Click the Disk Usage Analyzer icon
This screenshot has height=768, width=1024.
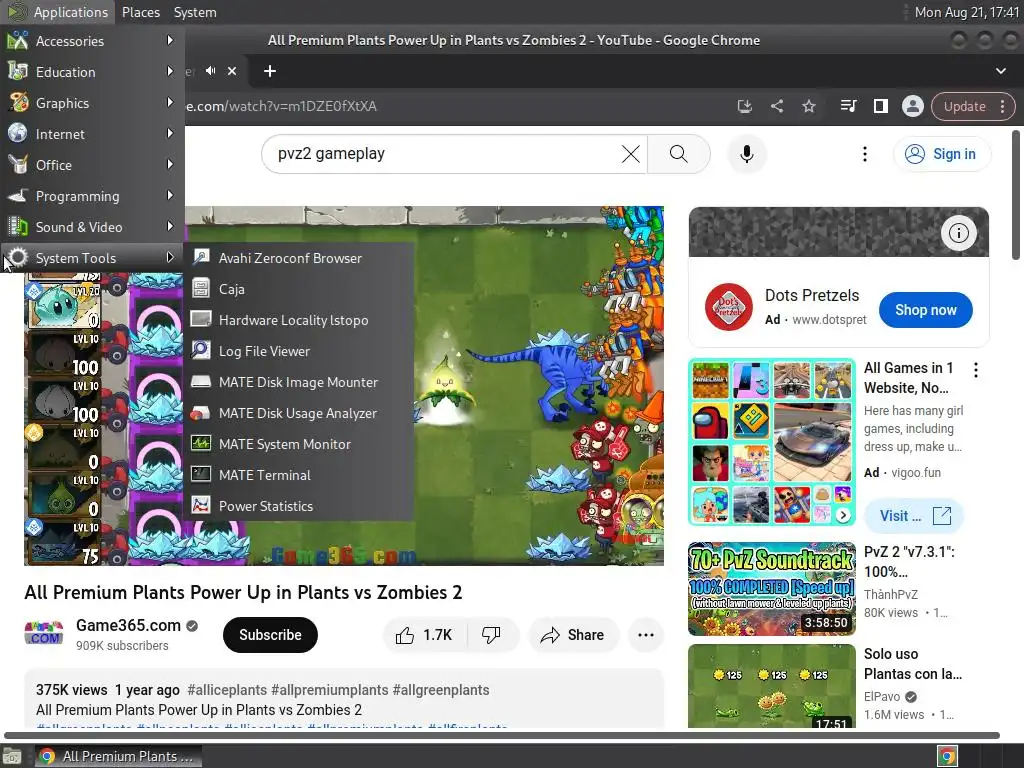[200, 412]
